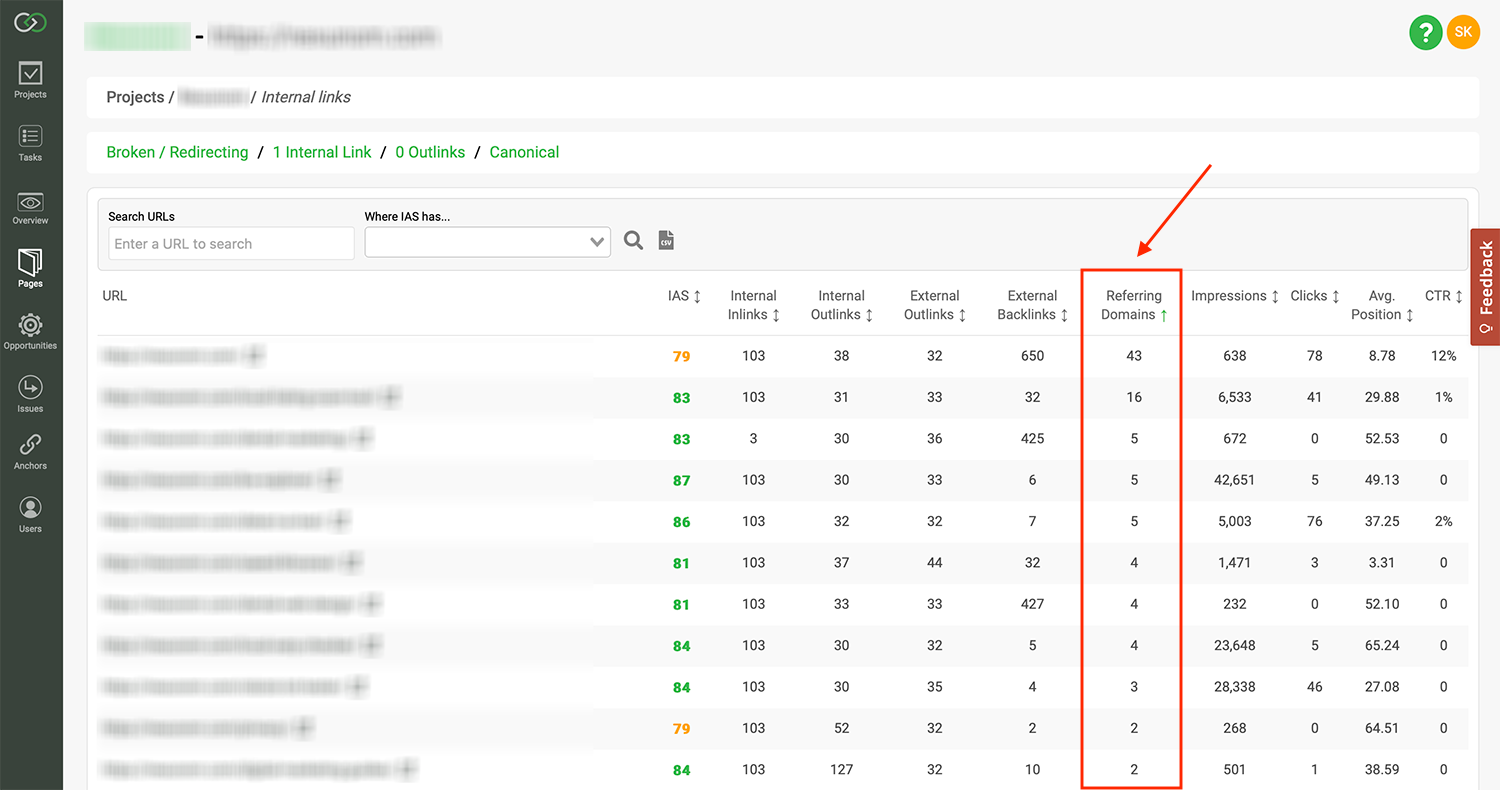Go to Tasks in the sidebar

click(x=30, y=143)
